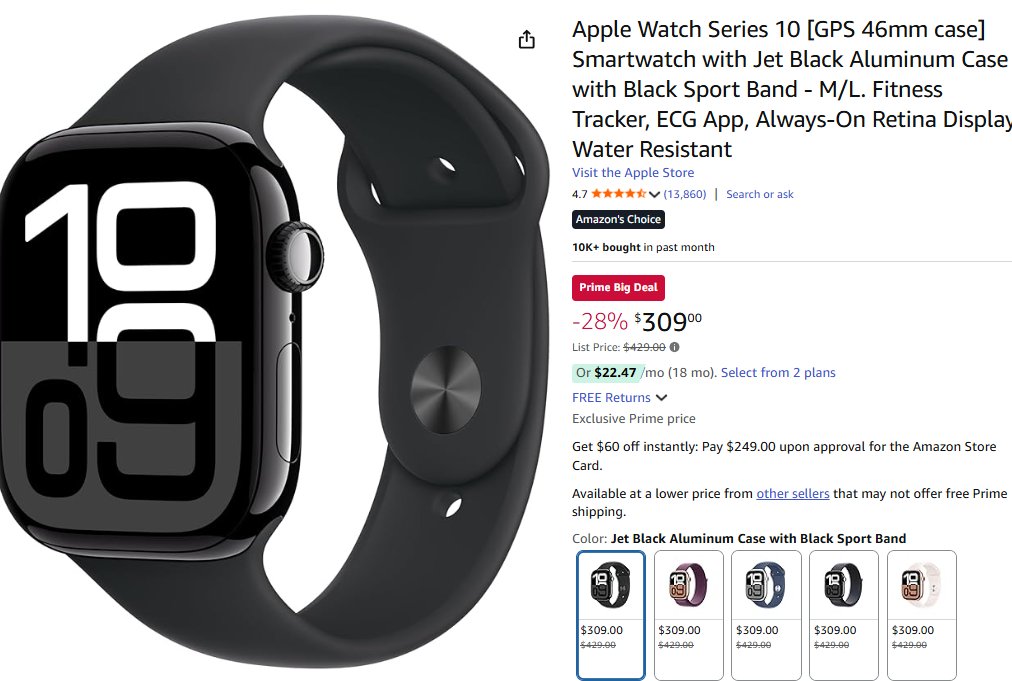The width and height of the screenshot is (1012, 681).
Task: Select Jet Black Aluminum Case color swatch
Action: point(611,615)
